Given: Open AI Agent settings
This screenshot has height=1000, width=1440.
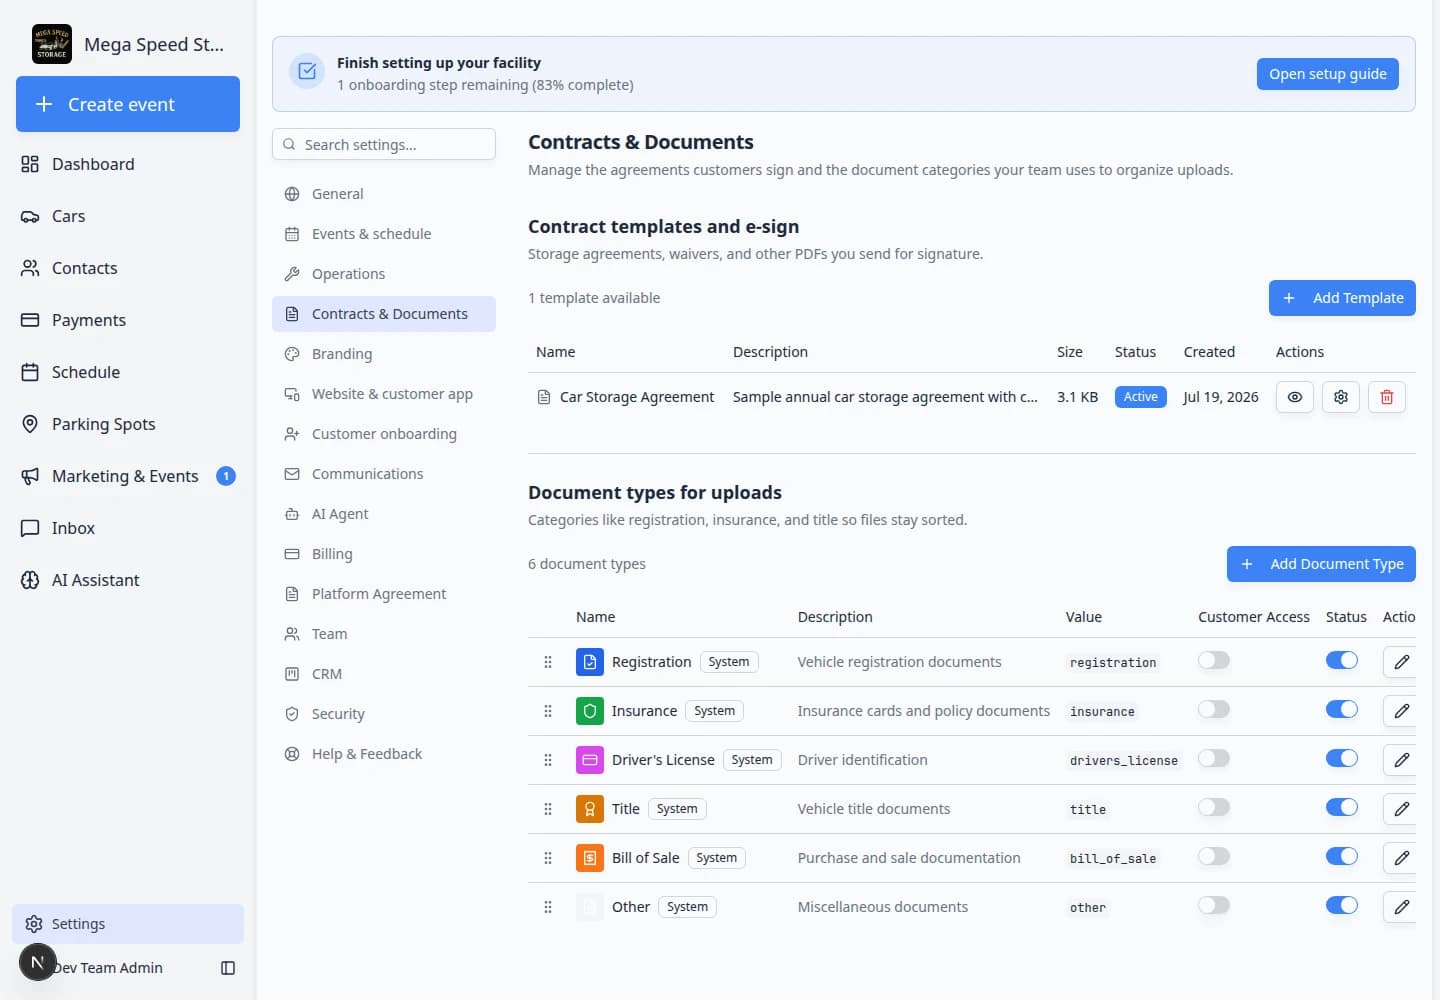Looking at the screenshot, I should pyautogui.click(x=384, y=514).
